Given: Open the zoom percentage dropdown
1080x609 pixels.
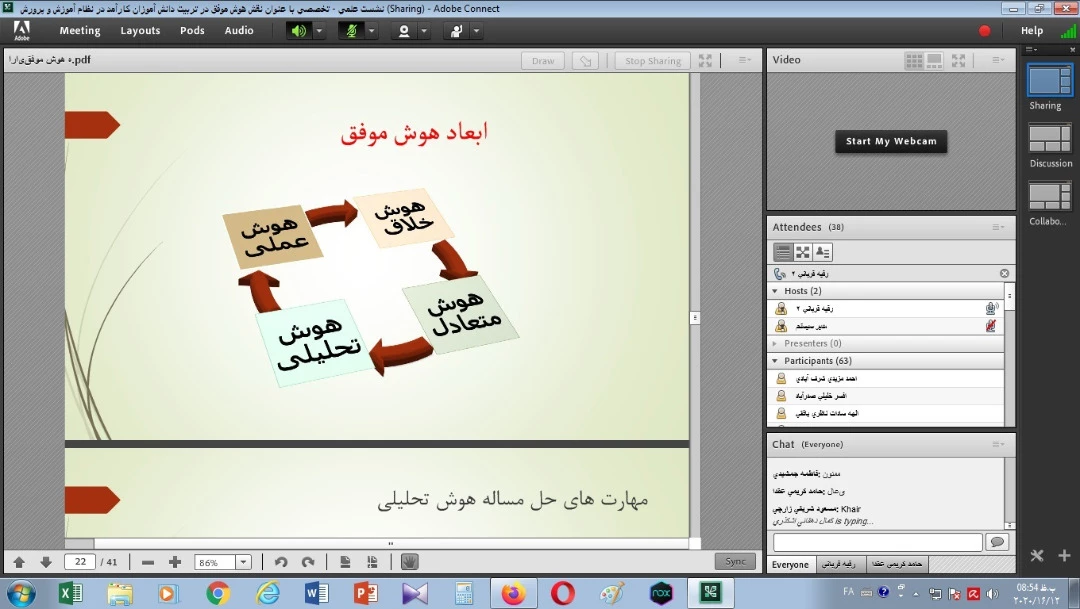Looking at the screenshot, I should (x=242, y=562).
